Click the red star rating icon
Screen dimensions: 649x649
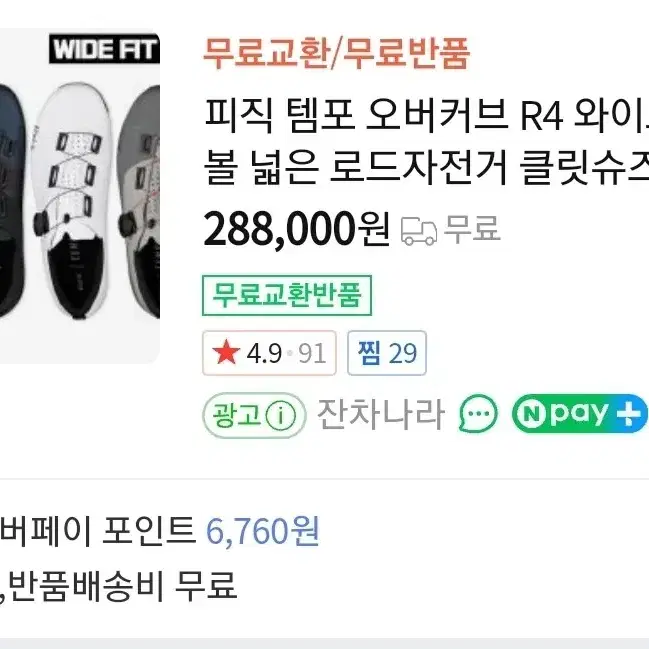(x=226, y=353)
